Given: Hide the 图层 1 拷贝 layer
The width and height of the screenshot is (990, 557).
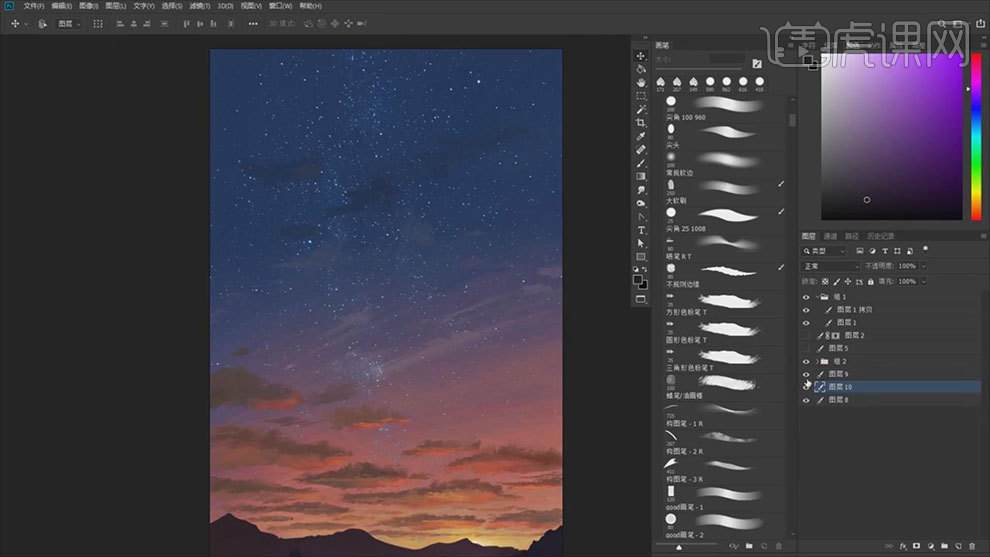Looking at the screenshot, I should pos(806,310).
